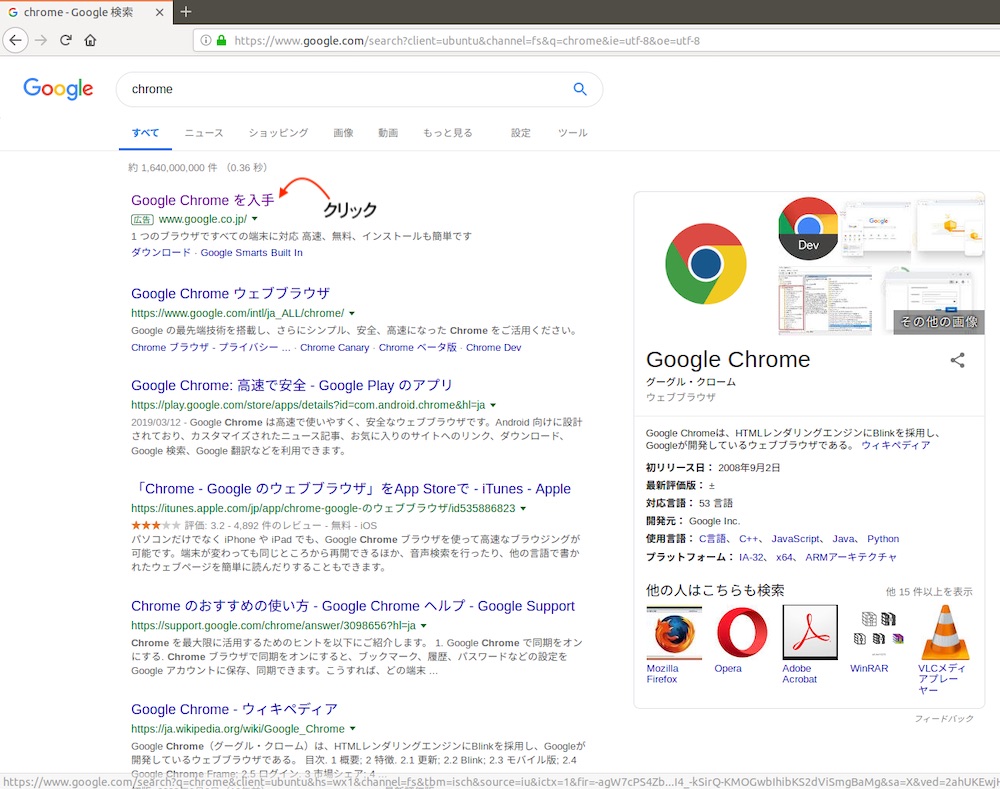This screenshot has height=789, width=1000.
Task: Click the site information icon in the address bar
Action: (205, 40)
